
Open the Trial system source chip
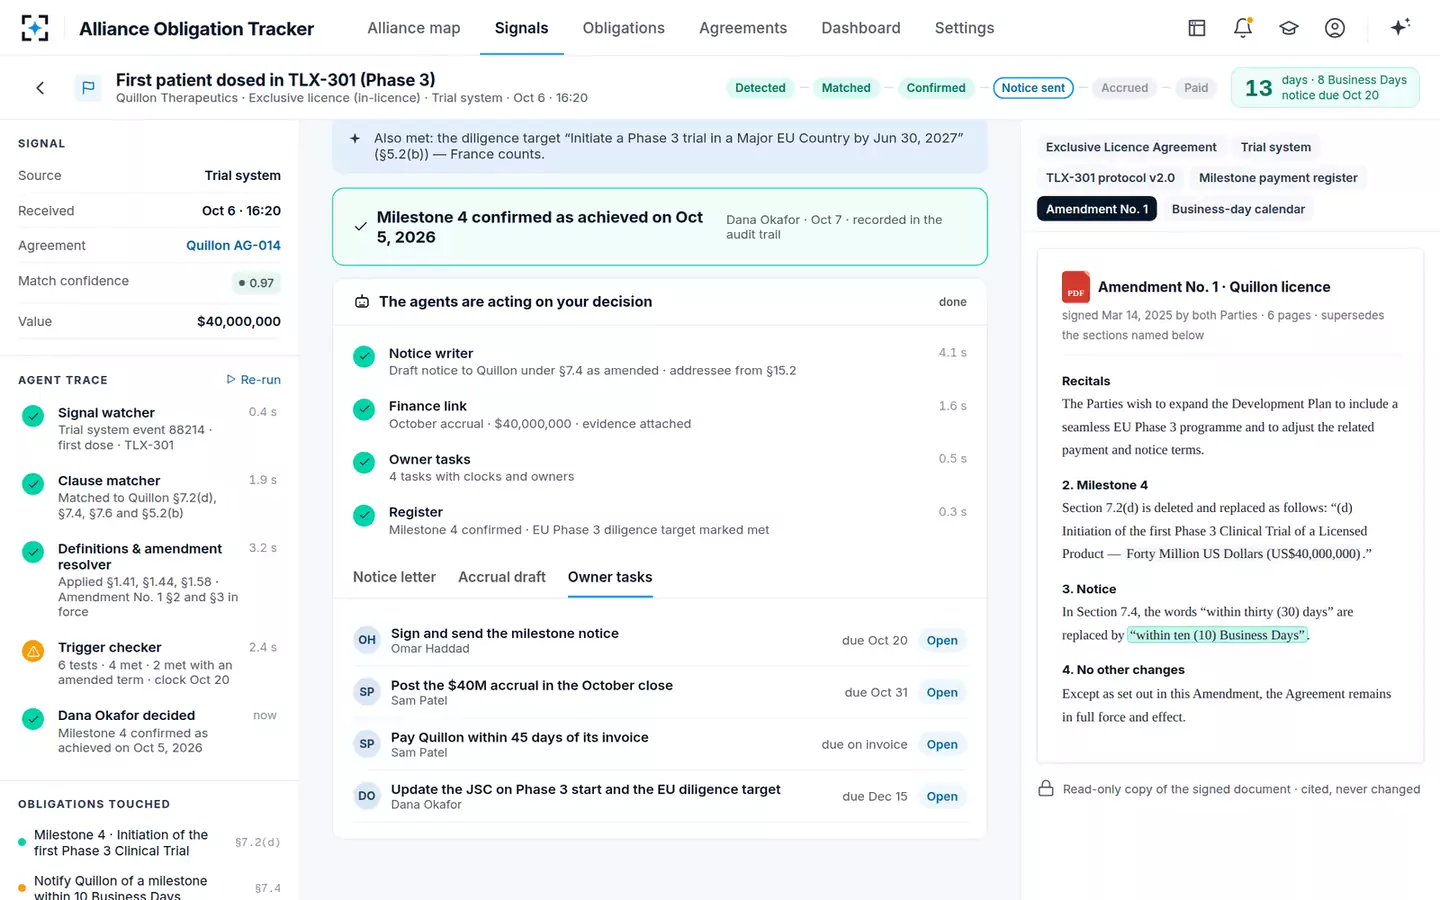1276,147
